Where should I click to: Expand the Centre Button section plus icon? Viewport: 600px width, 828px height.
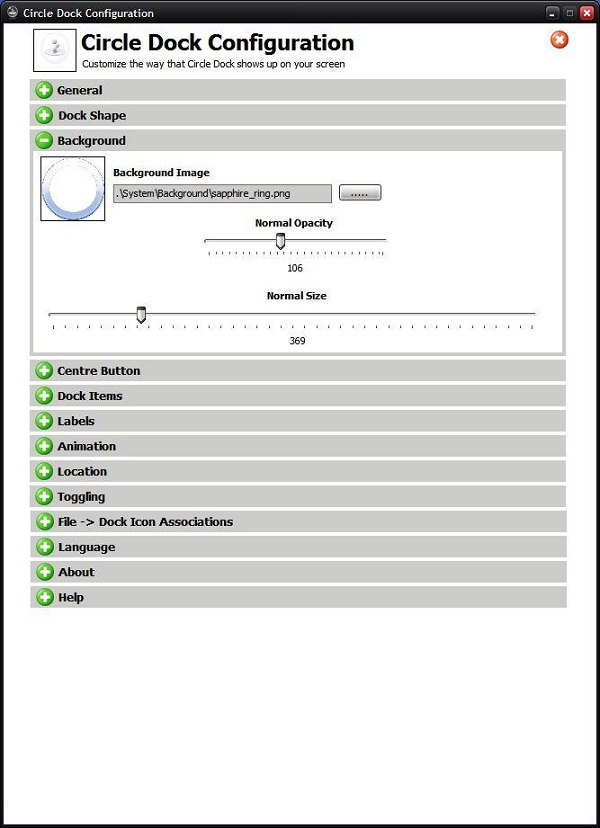(x=44, y=371)
